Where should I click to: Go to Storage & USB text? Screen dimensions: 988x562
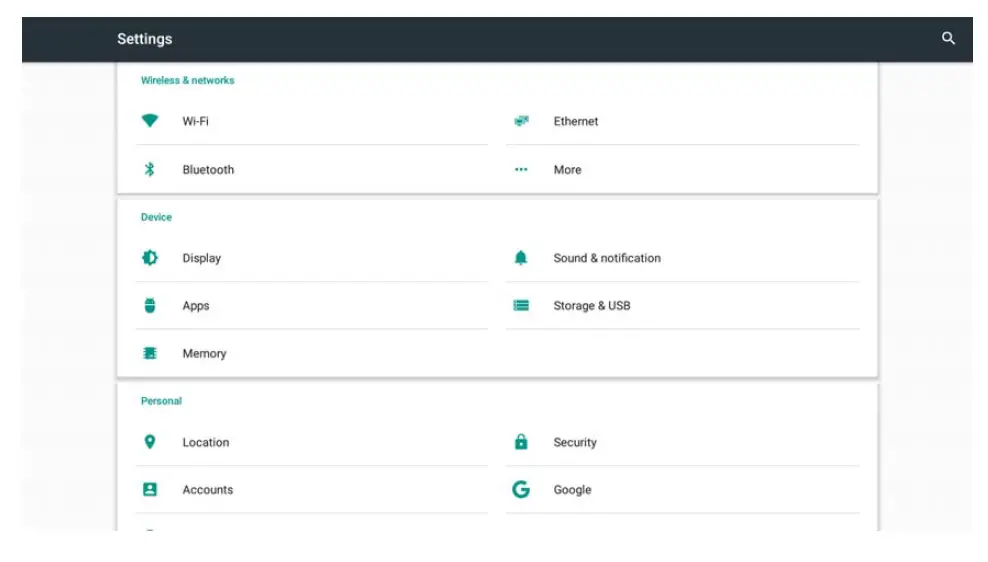pyautogui.click(x=592, y=306)
